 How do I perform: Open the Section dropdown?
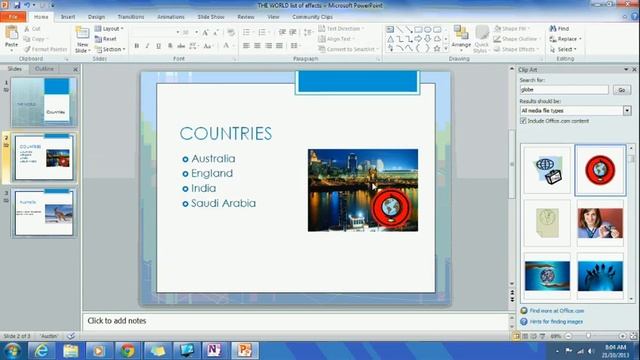[110, 49]
